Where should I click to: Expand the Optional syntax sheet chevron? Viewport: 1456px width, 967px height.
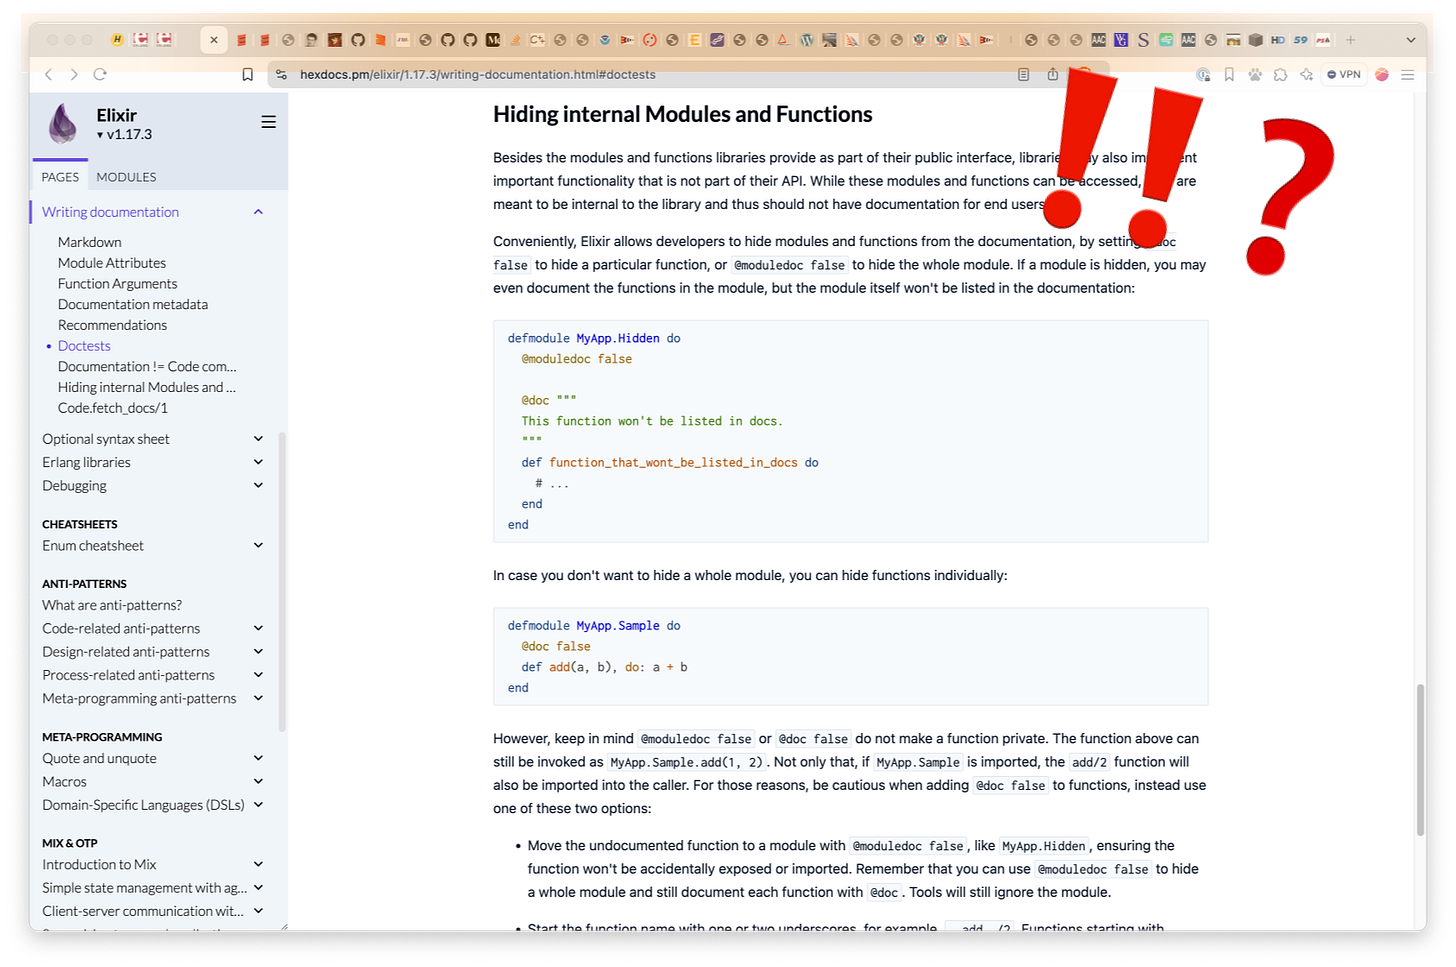258,439
